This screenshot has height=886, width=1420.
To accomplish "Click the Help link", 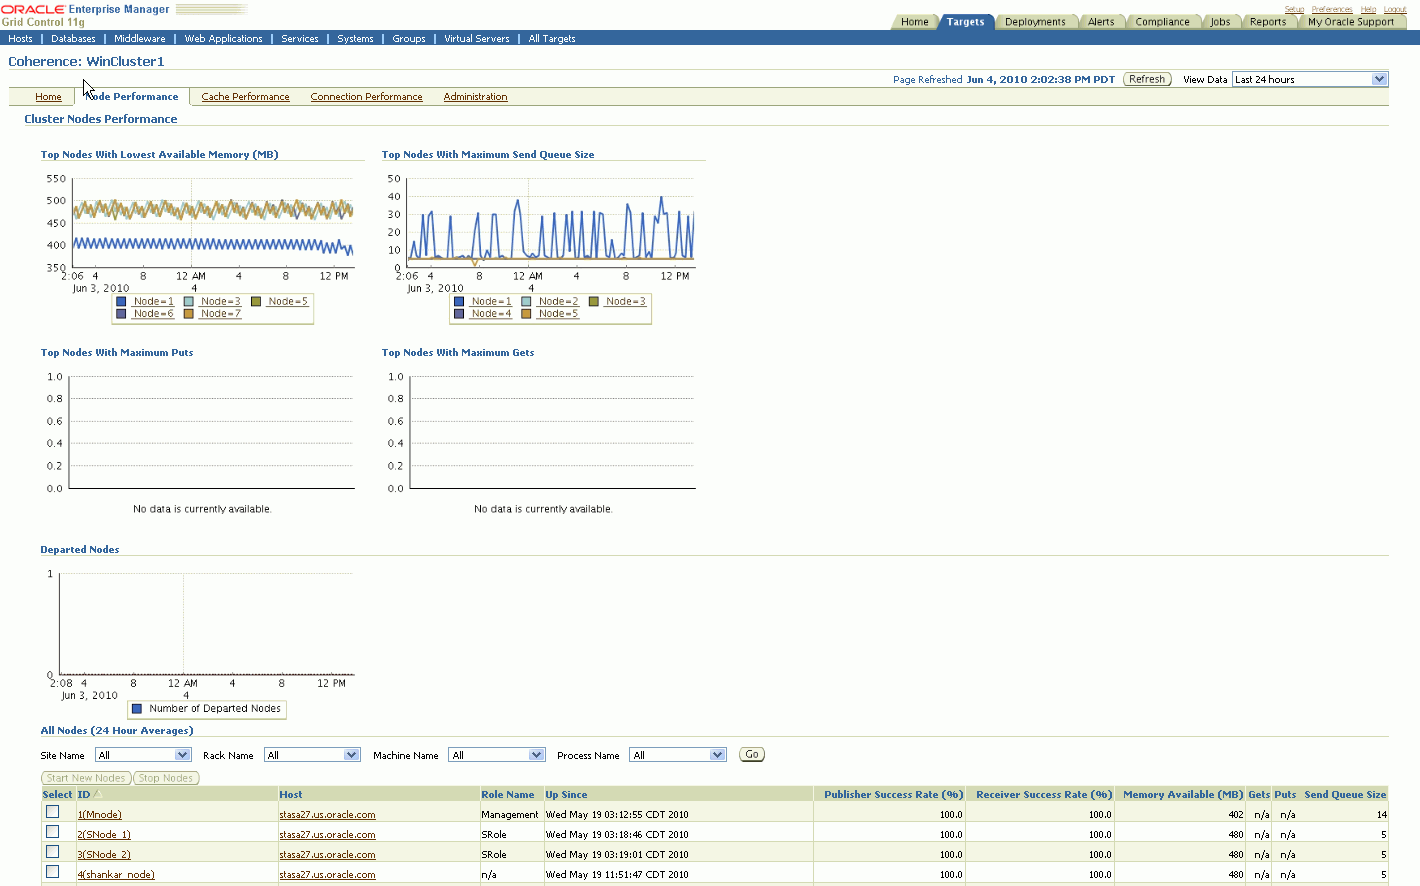I will [x=1368, y=9].
